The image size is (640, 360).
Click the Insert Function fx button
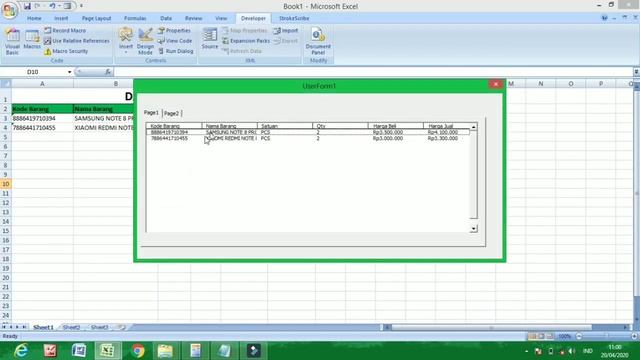tap(108, 72)
